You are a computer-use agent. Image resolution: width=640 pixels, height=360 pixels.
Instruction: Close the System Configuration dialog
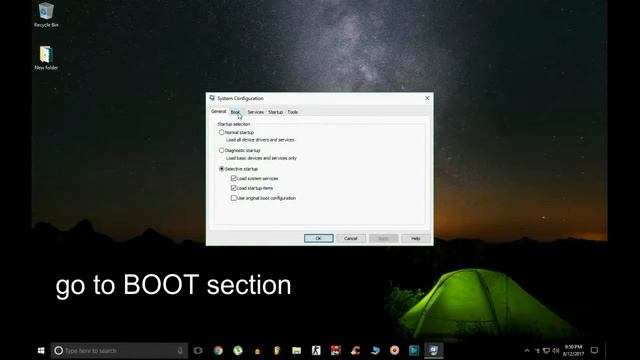(x=427, y=98)
